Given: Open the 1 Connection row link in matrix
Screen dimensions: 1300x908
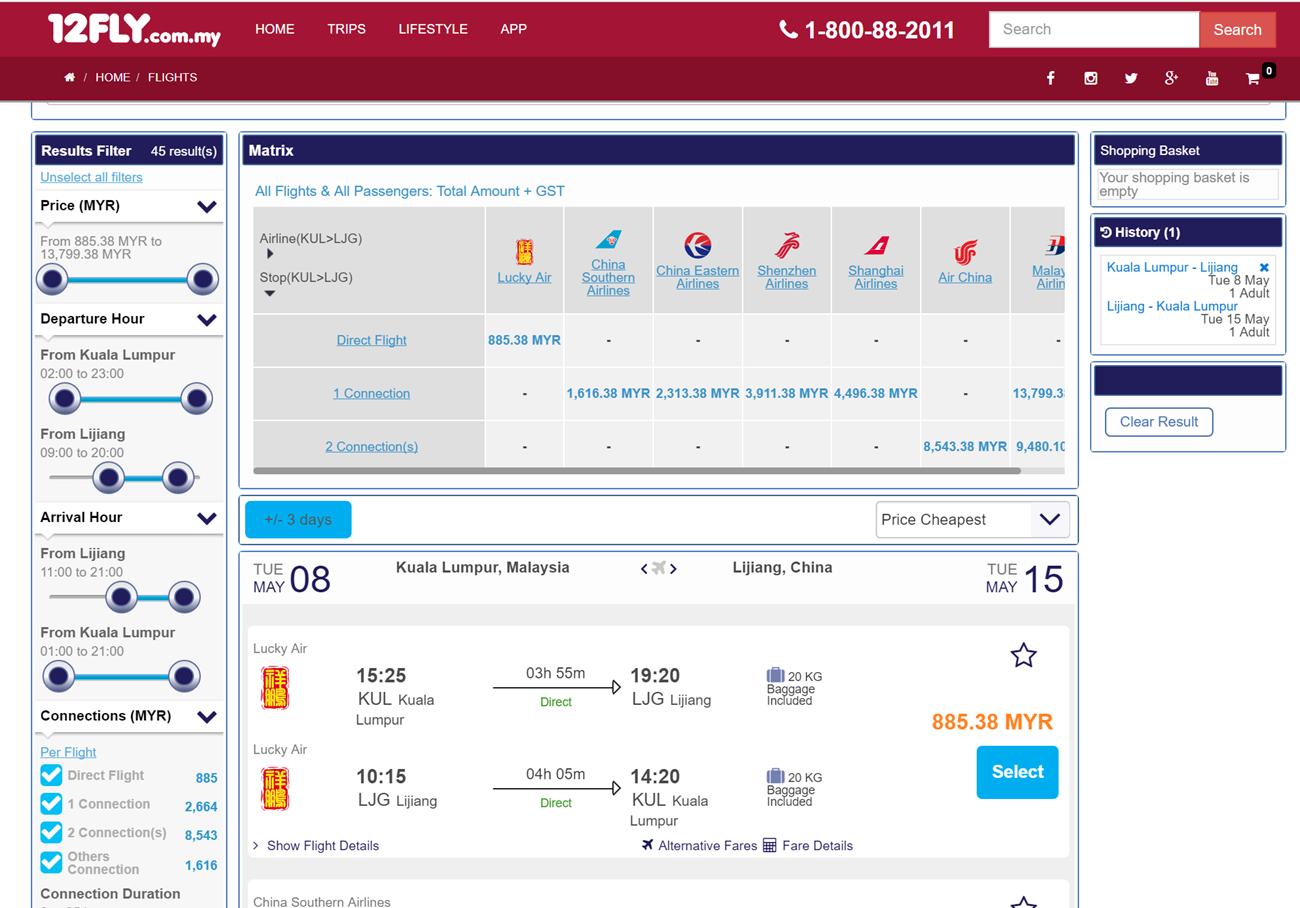Looking at the screenshot, I should (x=371, y=393).
